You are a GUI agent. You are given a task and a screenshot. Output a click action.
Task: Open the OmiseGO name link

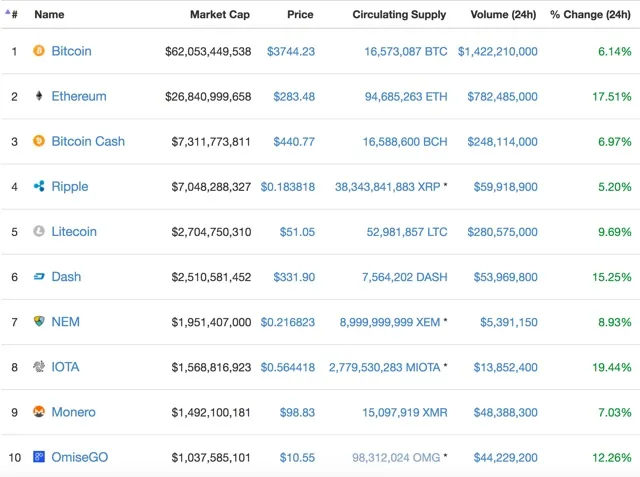pyautogui.click(x=80, y=457)
